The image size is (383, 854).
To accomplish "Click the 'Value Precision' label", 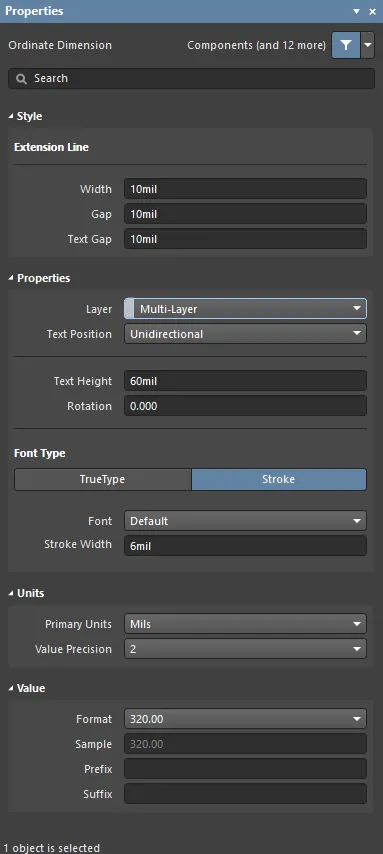I will 73,649.
